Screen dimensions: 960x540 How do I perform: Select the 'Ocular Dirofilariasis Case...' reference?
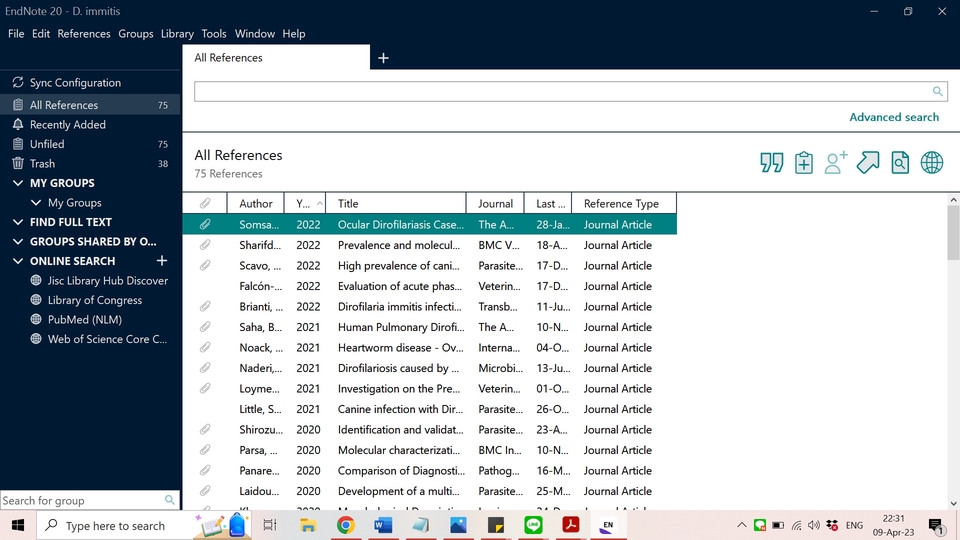pyautogui.click(x=429, y=225)
